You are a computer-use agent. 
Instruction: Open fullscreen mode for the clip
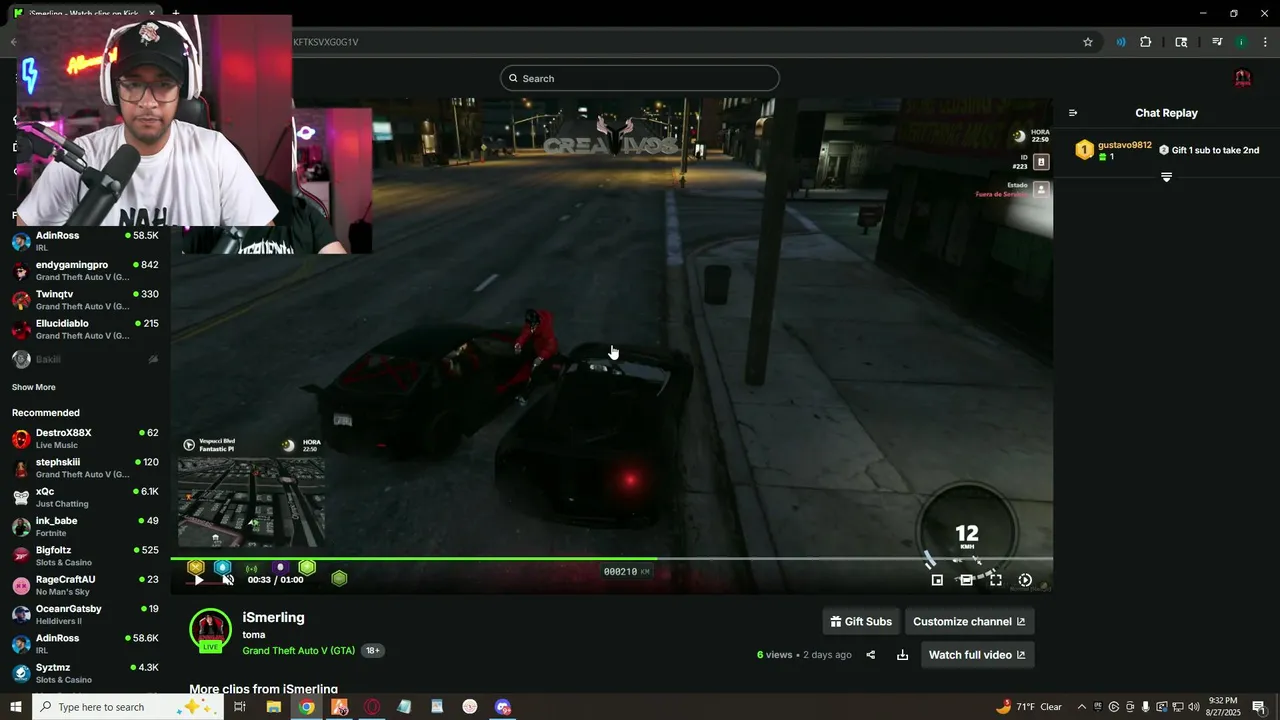pyautogui.click(x=996, y=580)
